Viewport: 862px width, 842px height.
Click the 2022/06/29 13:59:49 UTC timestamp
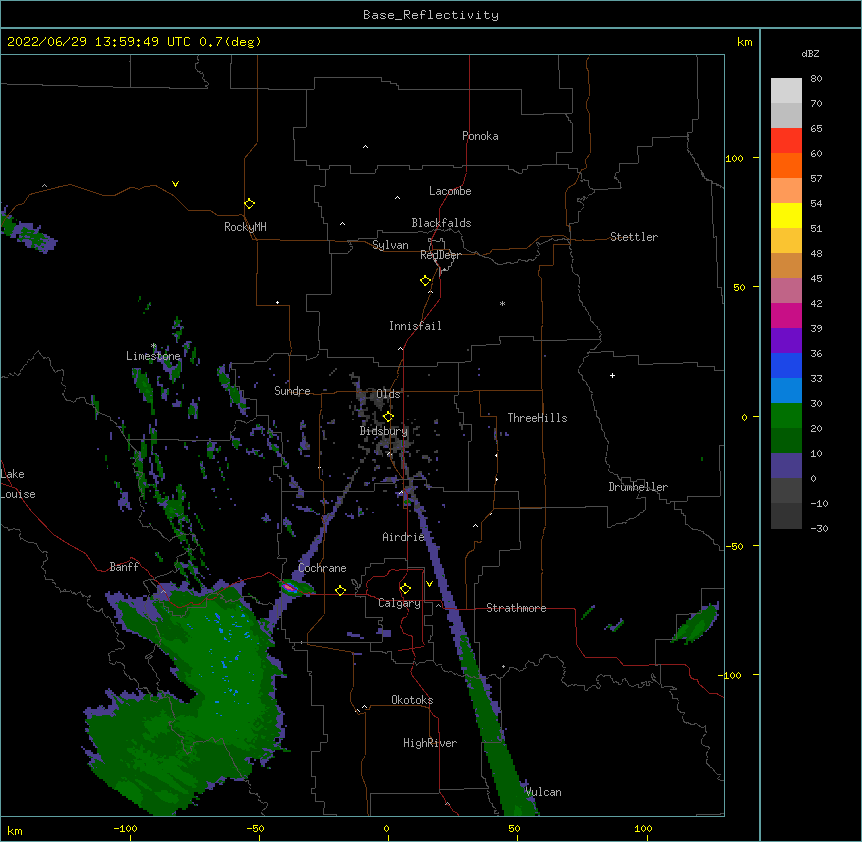[99, 42]
